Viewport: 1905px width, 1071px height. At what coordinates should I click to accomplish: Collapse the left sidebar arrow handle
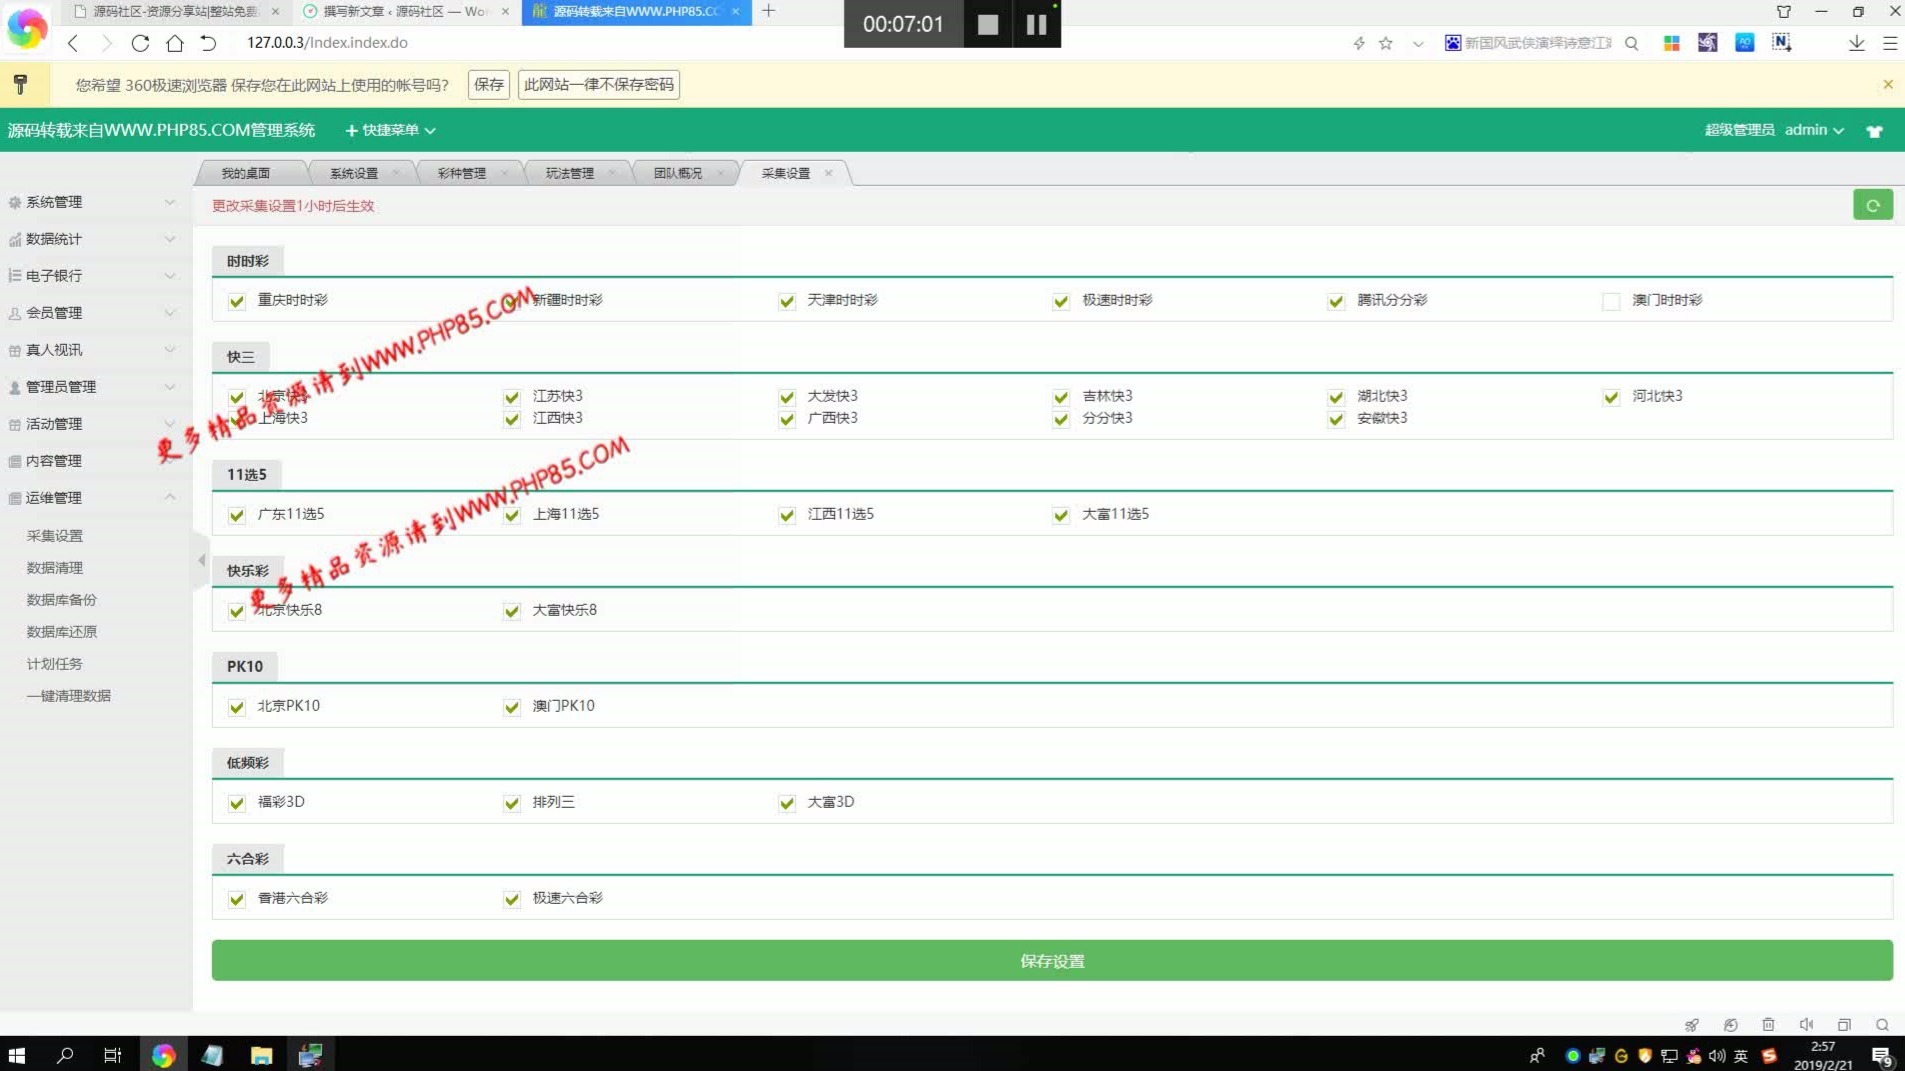click(201, 560)
